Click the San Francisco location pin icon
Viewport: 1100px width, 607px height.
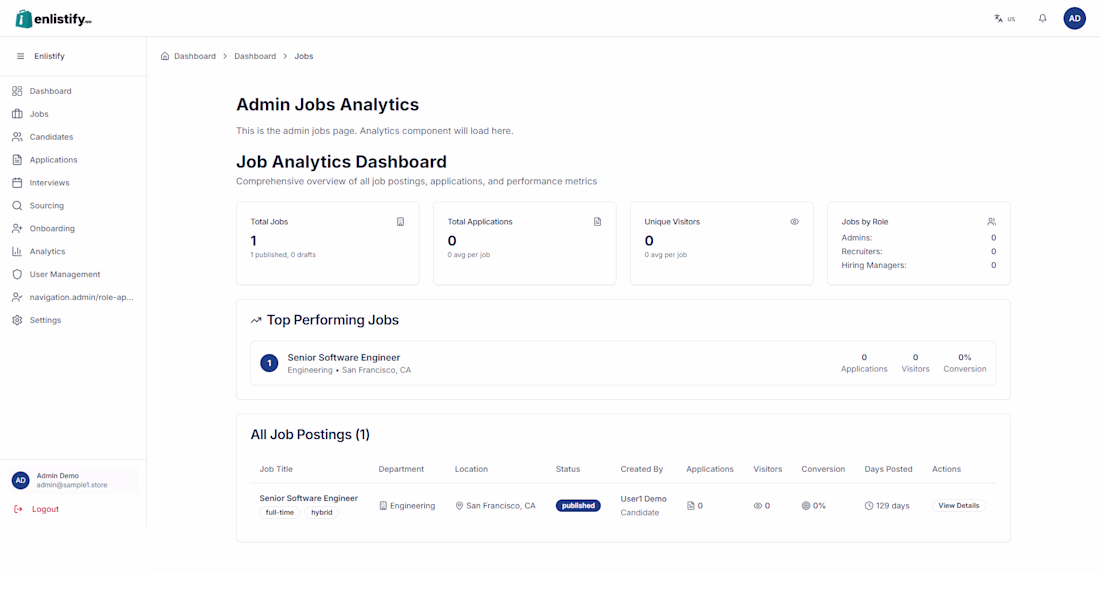pyautogui.click(x=460, y=505)
